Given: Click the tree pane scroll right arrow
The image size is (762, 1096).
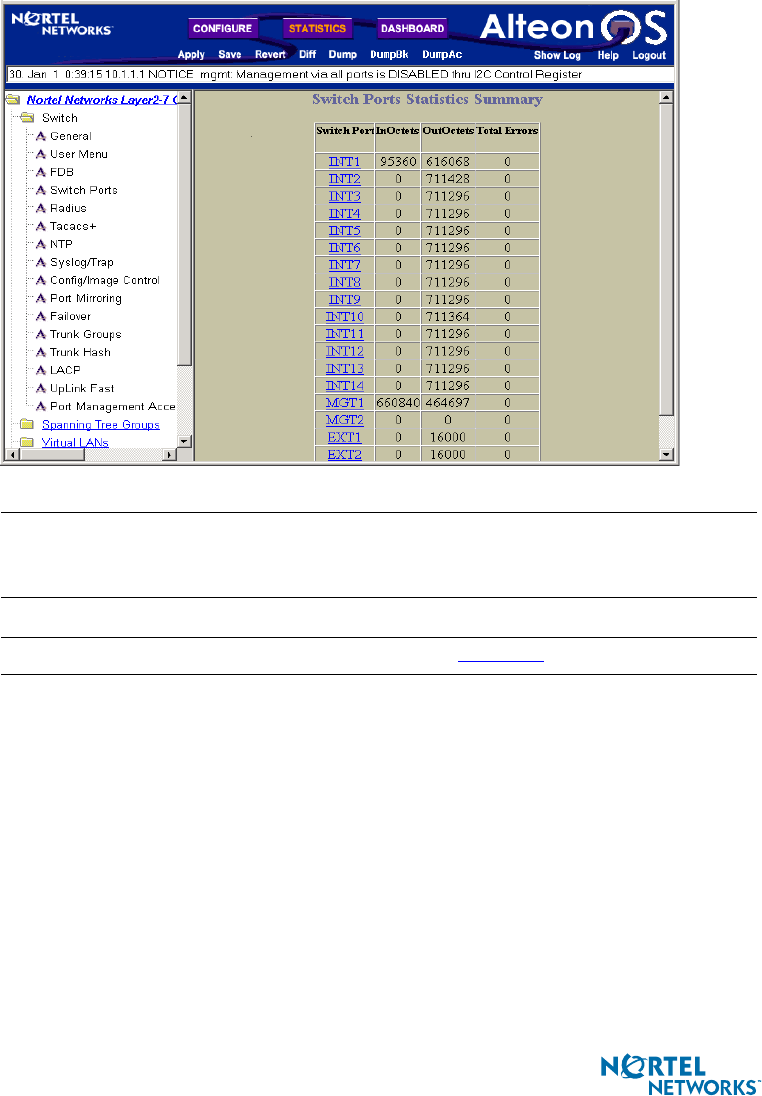Looking at the screenshot, I should tap(170, 455).
